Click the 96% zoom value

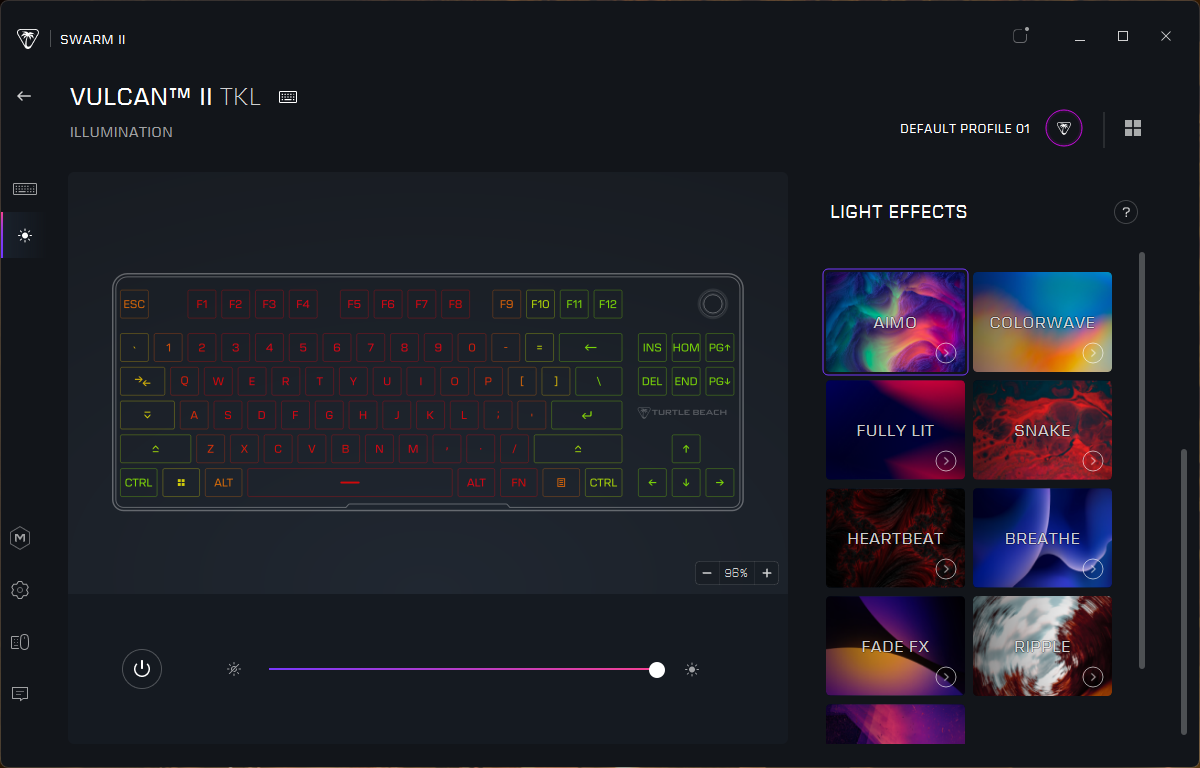point(737,573)
